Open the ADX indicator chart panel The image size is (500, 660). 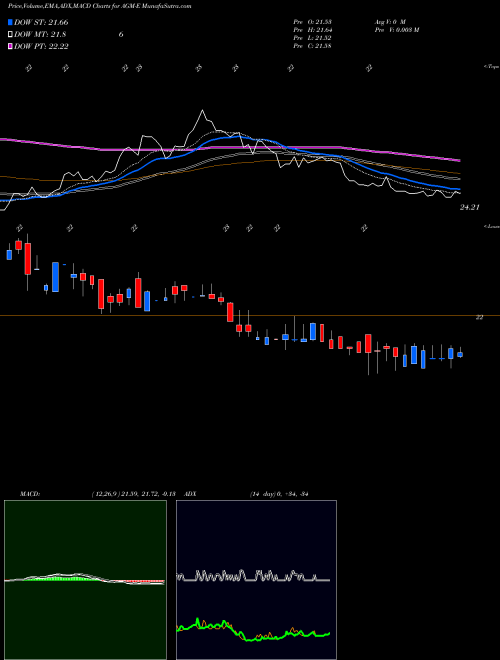(256, 580)
